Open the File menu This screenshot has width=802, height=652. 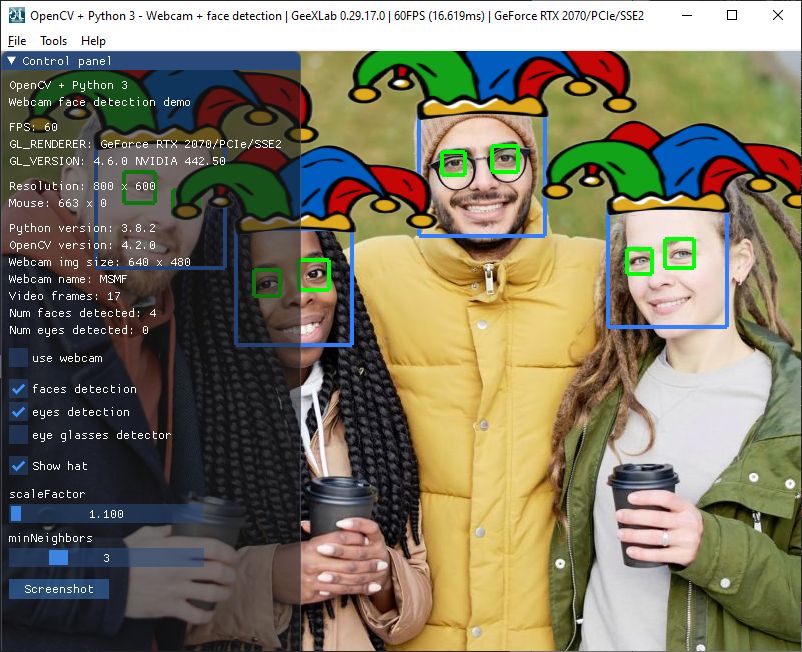(17, 41)
